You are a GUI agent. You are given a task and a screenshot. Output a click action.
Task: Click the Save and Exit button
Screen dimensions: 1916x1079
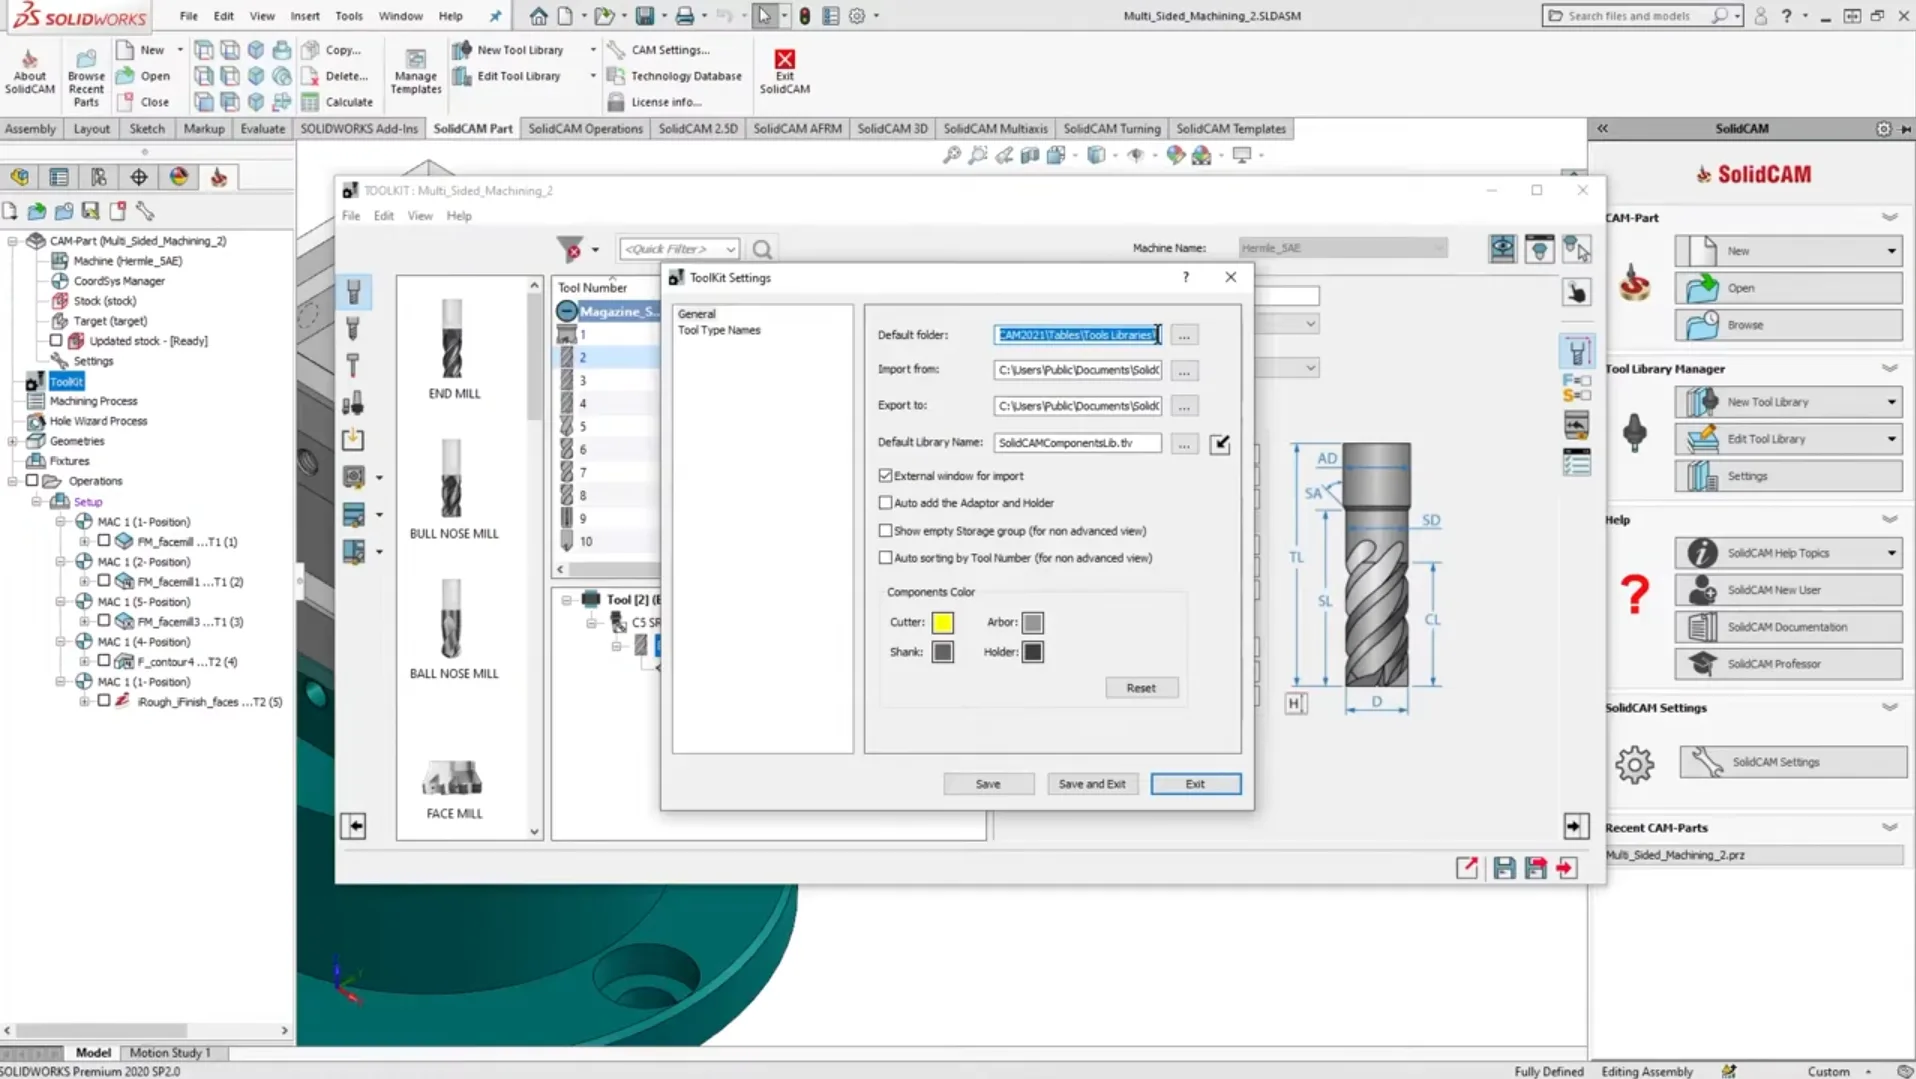pos(1091,784)
